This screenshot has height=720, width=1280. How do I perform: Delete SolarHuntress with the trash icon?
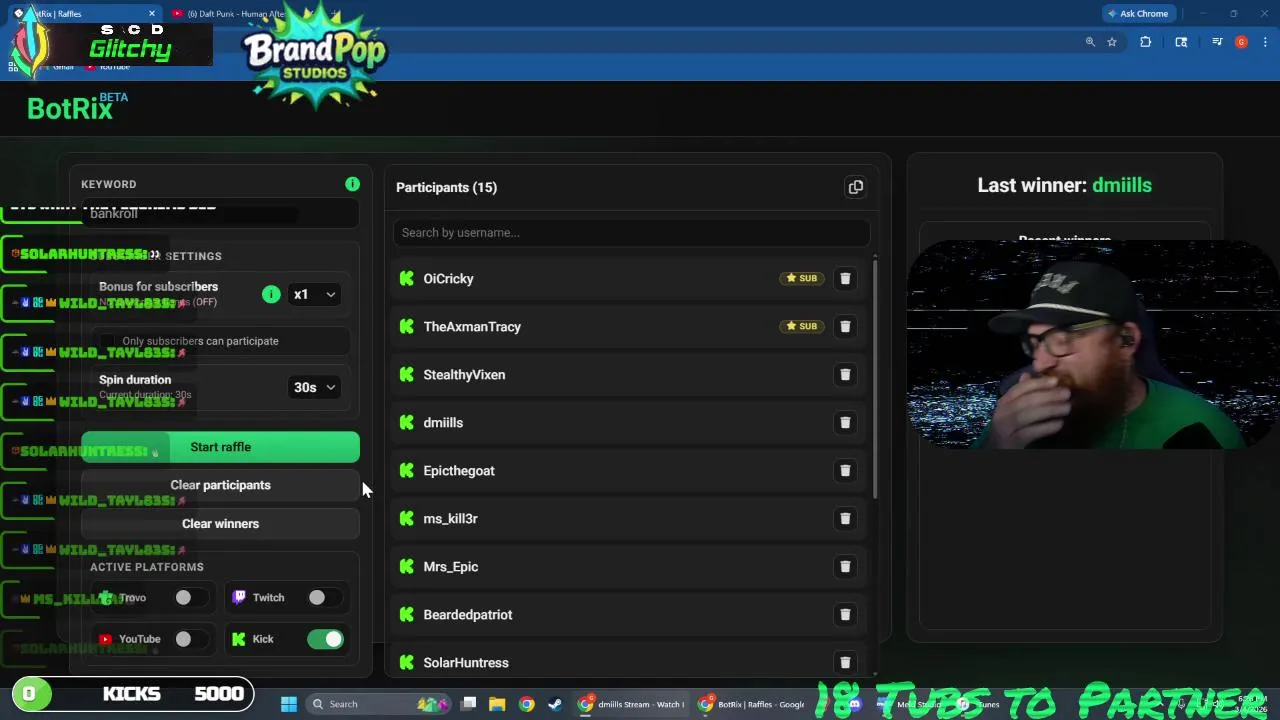(845, 663)
